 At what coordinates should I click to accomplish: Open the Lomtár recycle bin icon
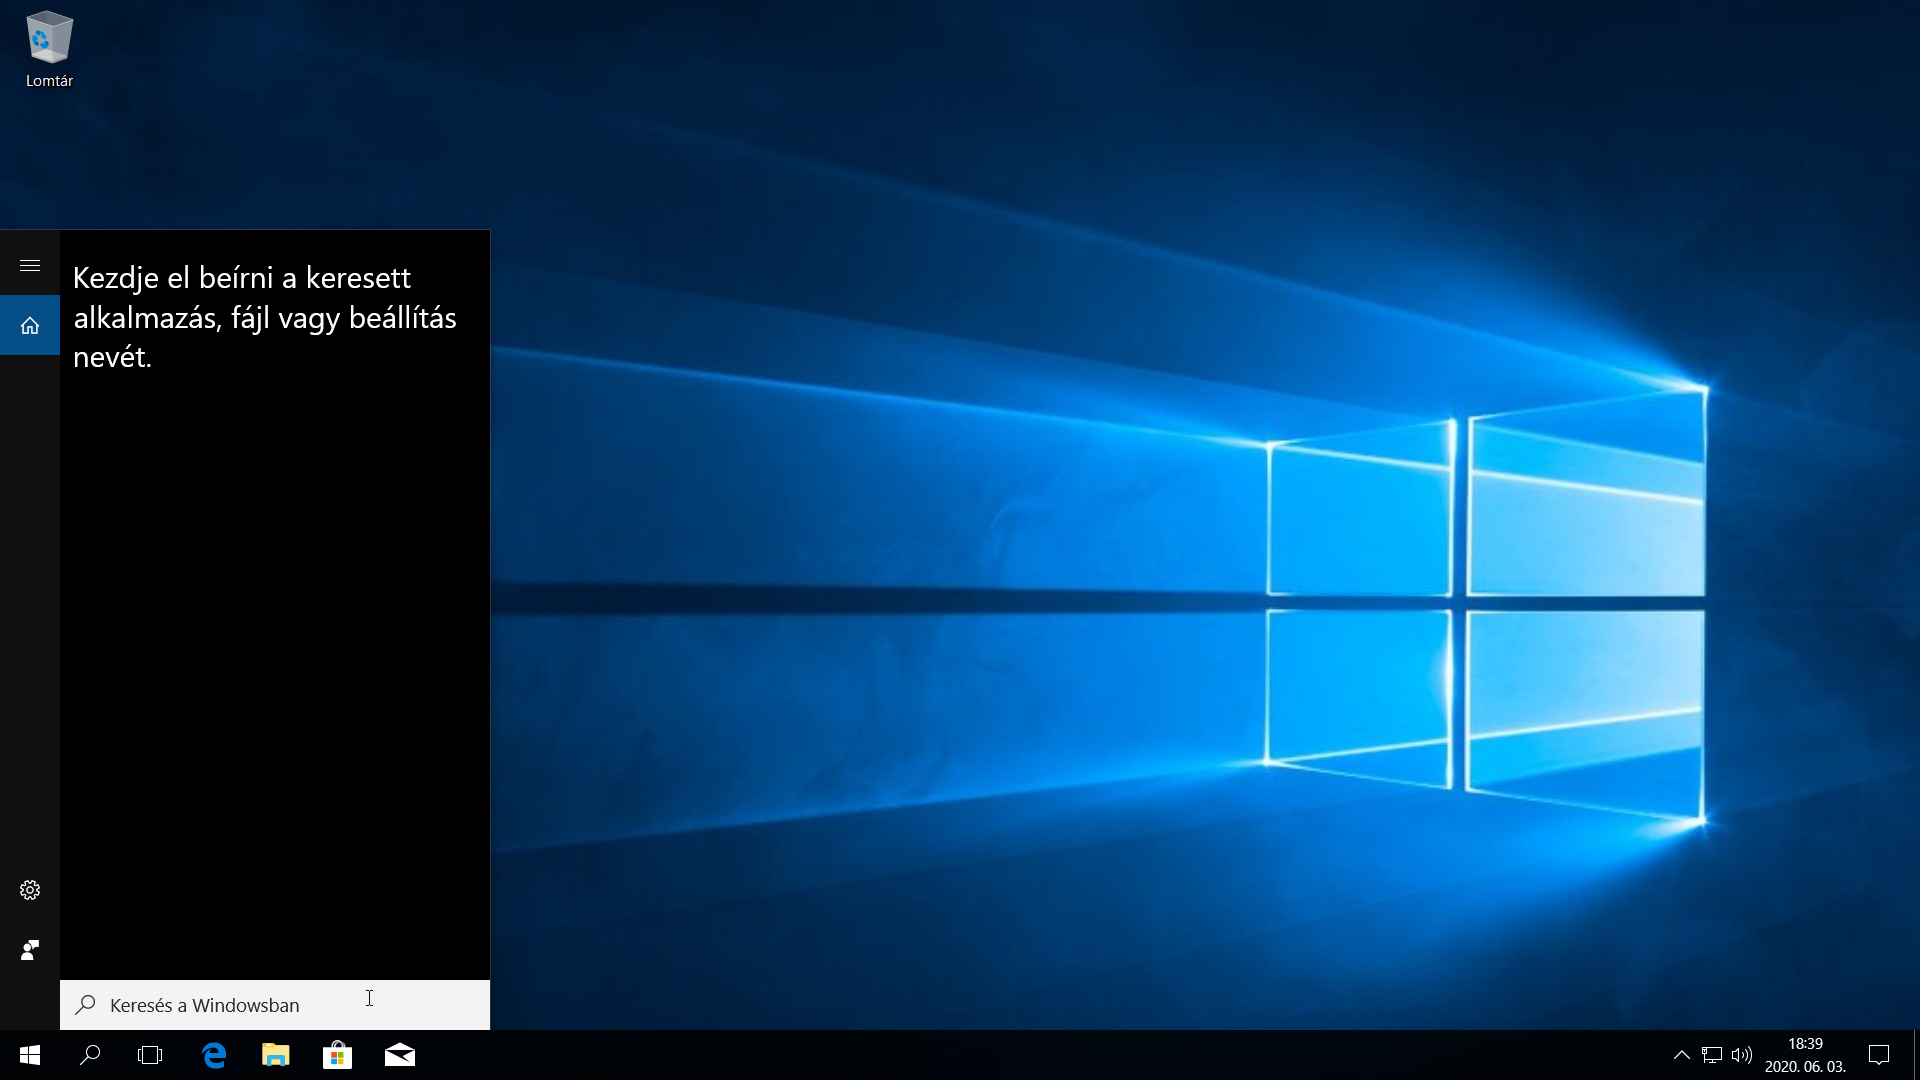tap(49, 50)
